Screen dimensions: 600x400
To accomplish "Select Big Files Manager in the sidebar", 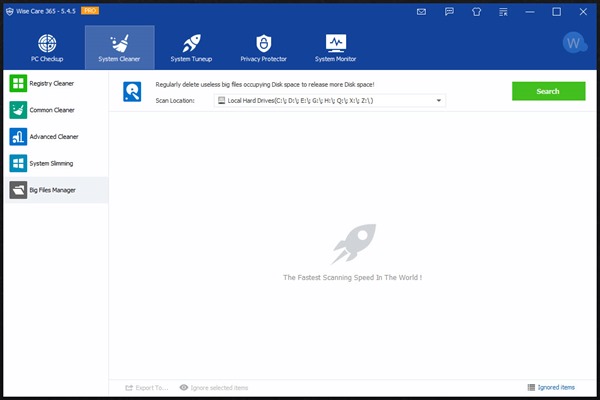I will pos(56,190).
